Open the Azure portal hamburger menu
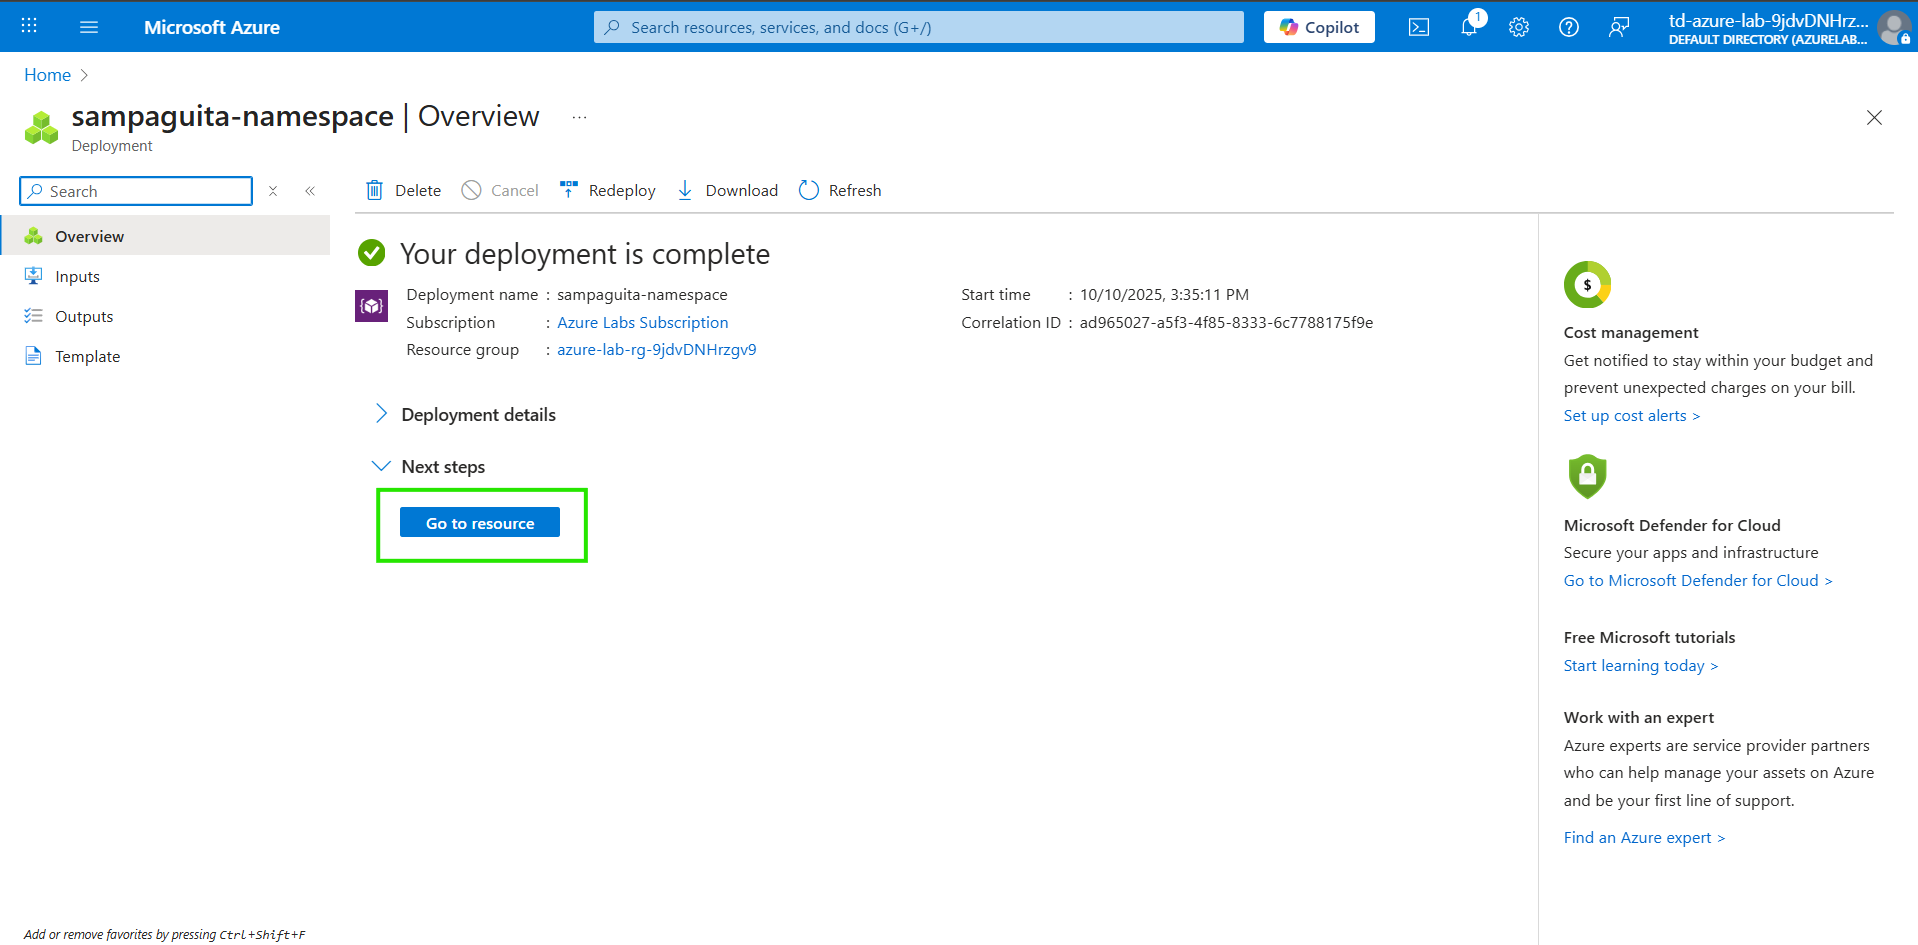1918x945 pixels. coord(89,27)
